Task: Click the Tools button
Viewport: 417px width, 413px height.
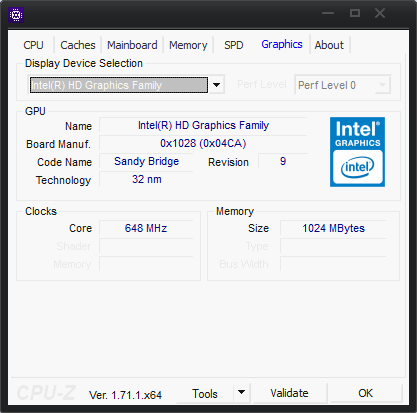Action: pos(205,394)
